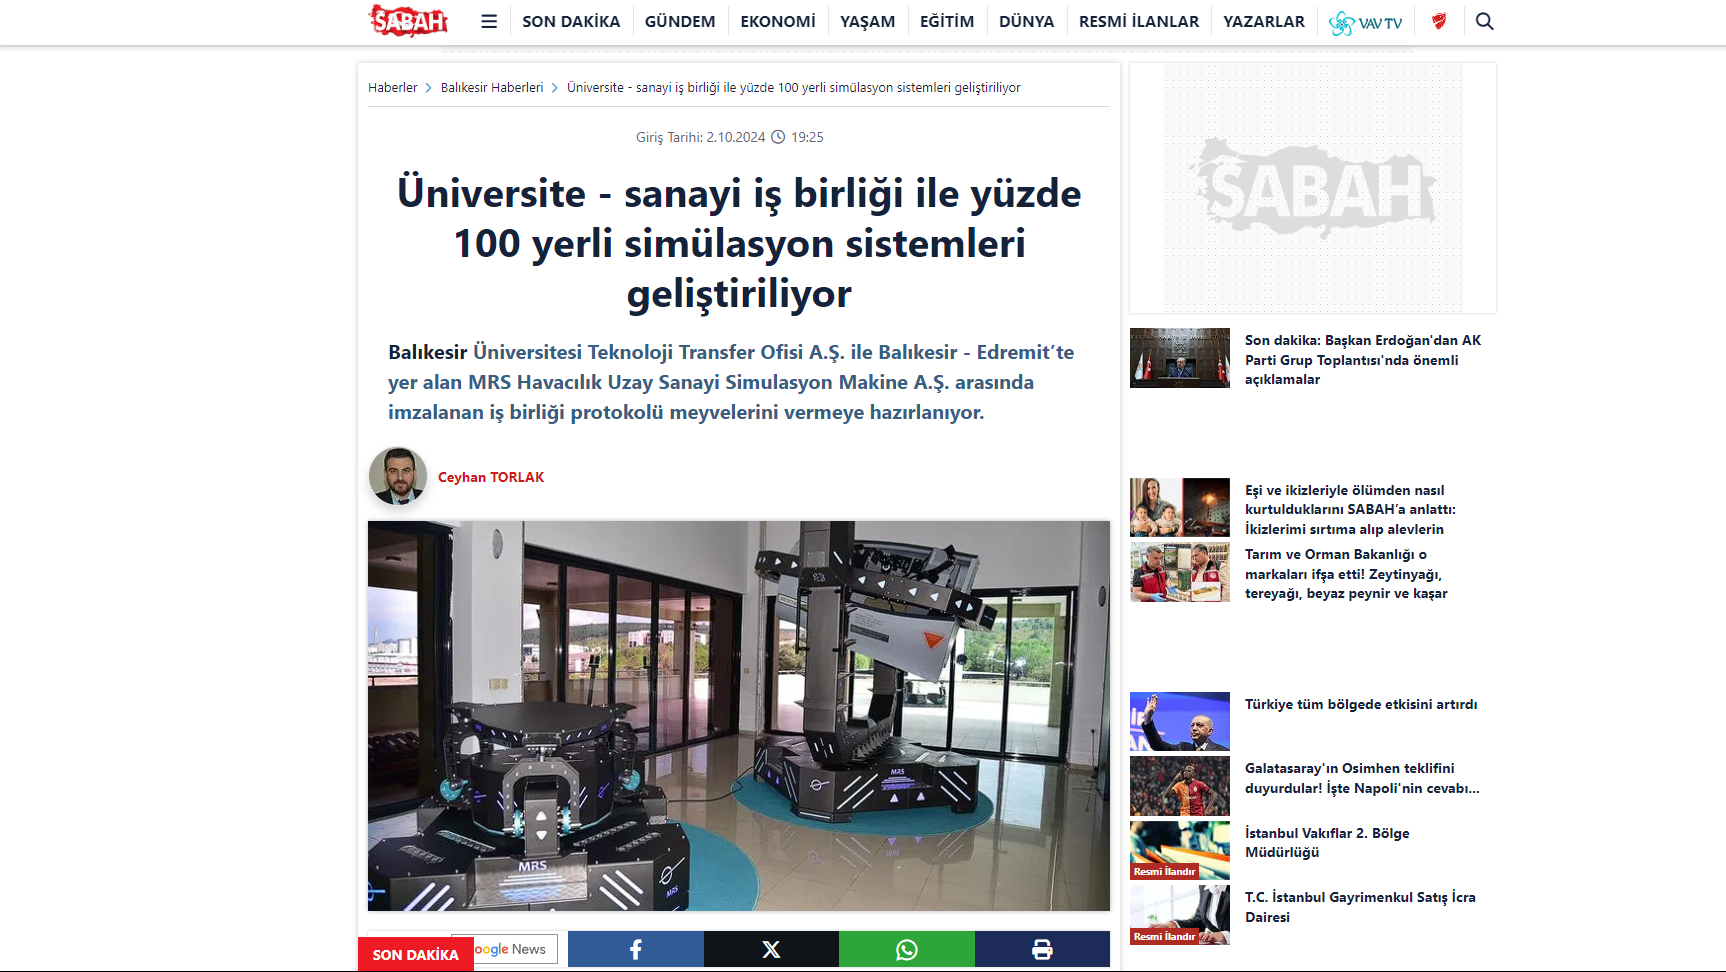Open Türkiye regional influence thumbnail

(1180, 721)
